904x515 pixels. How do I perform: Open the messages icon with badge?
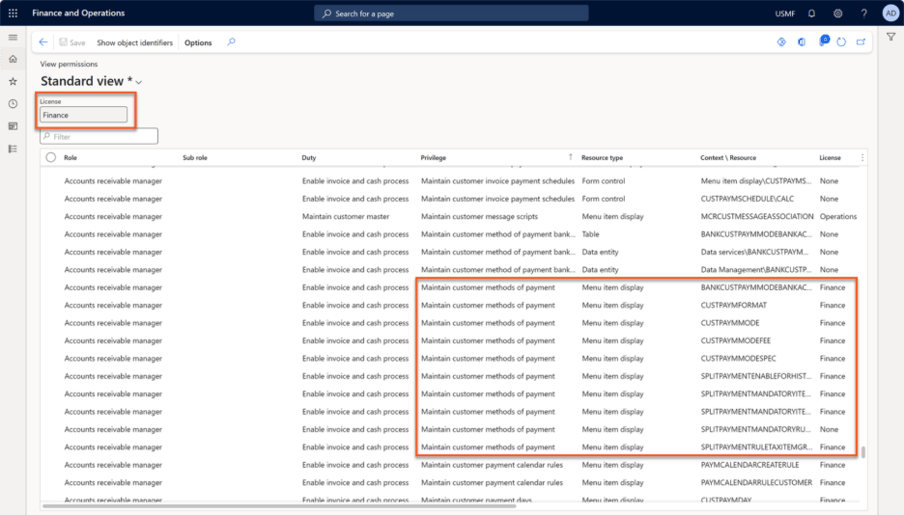coord(824,40)
